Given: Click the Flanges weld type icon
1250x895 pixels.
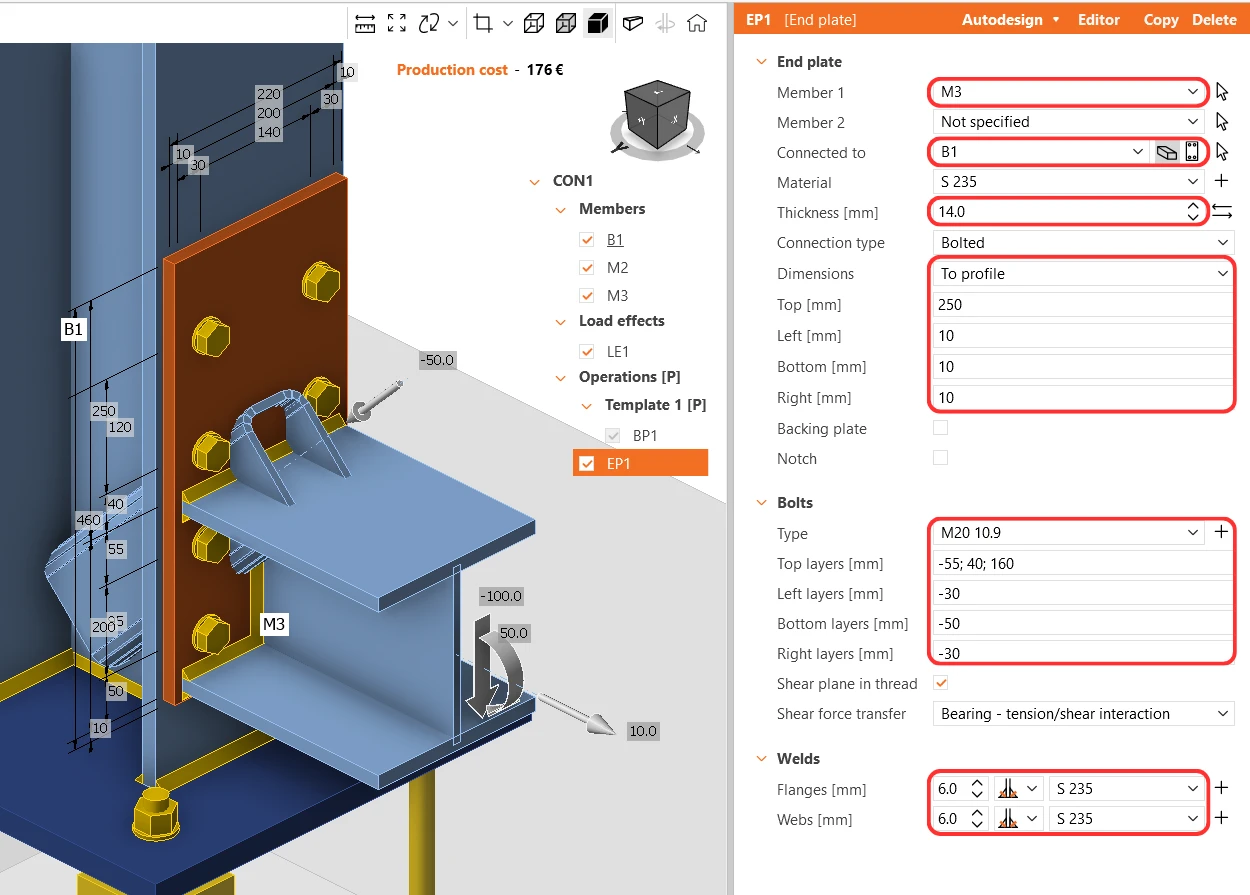Looking at the screenshot, I should pyautogui.click(x=1008, y=789).
